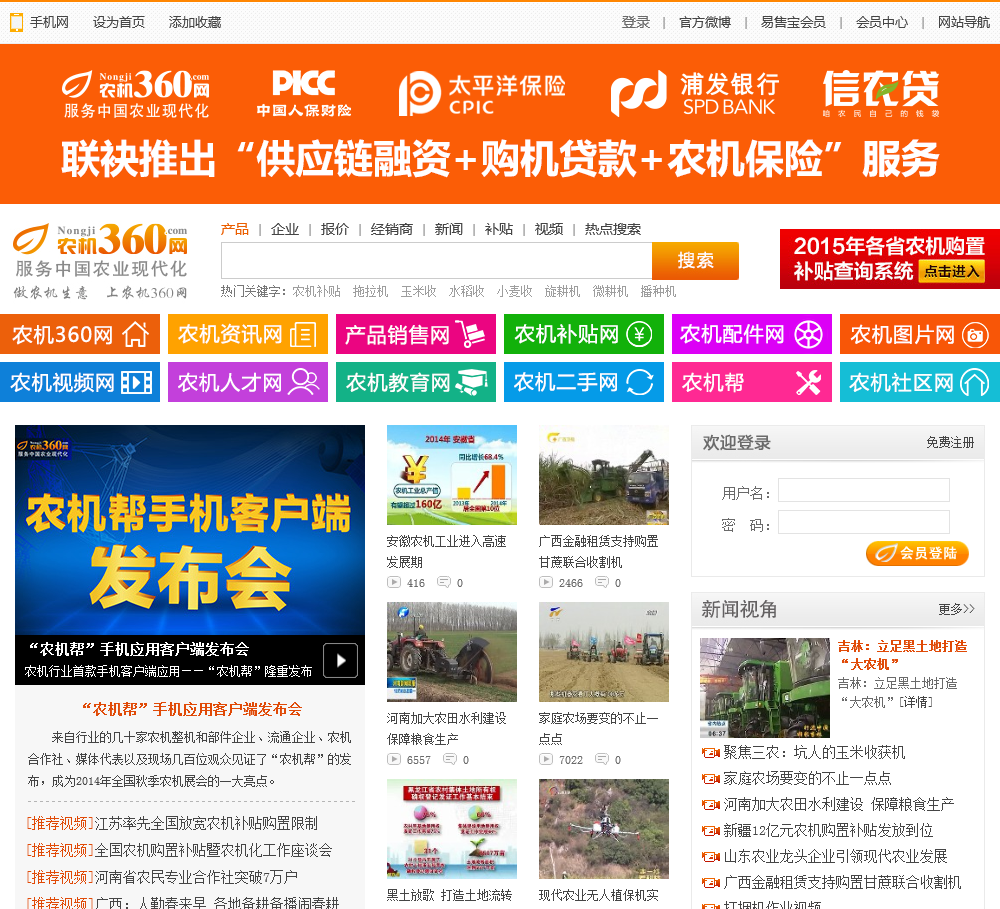The width and height of the screenshot is (1000, 909).
Task: Open the 农机360网 home tile
Action: 80,334
